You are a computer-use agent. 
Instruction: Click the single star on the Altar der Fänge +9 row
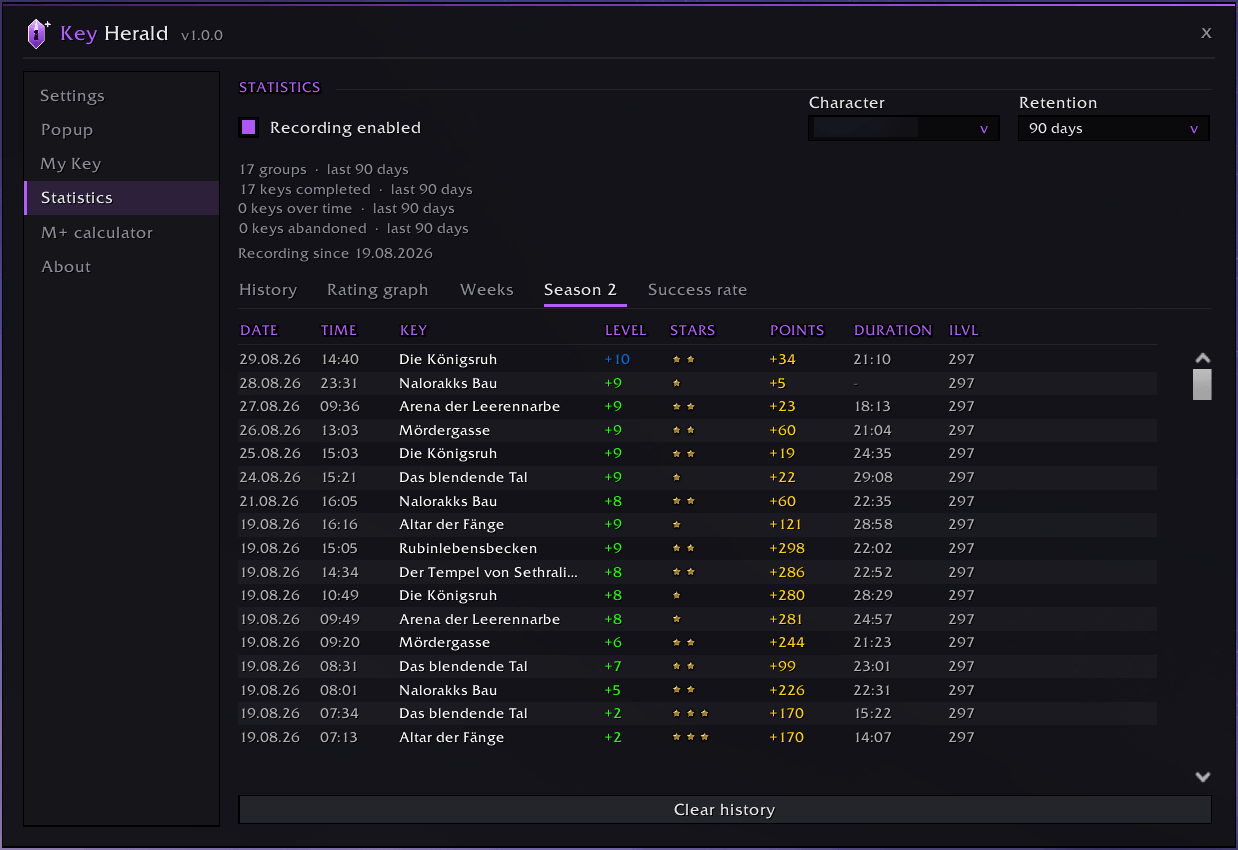click(677, 525)
